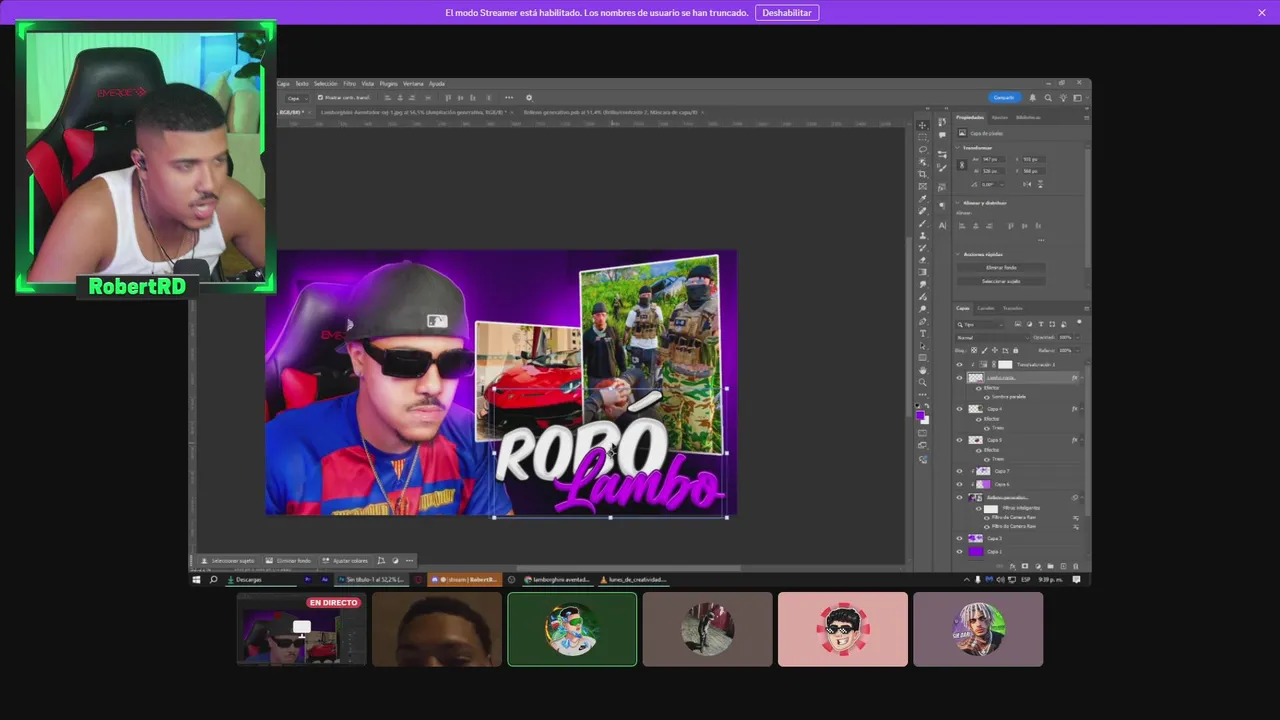
Task: Create new adjustment layer icon
Action: (x=1038, y=566)
